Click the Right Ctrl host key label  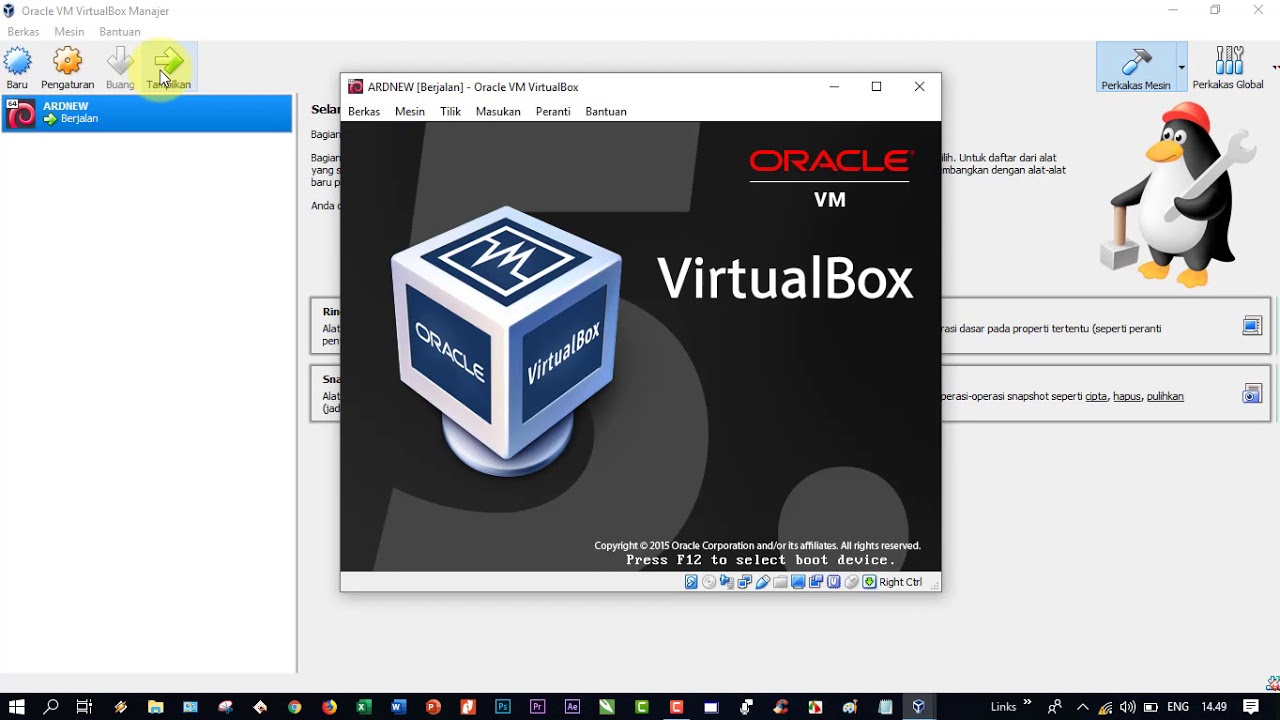[x=901, y=582]
